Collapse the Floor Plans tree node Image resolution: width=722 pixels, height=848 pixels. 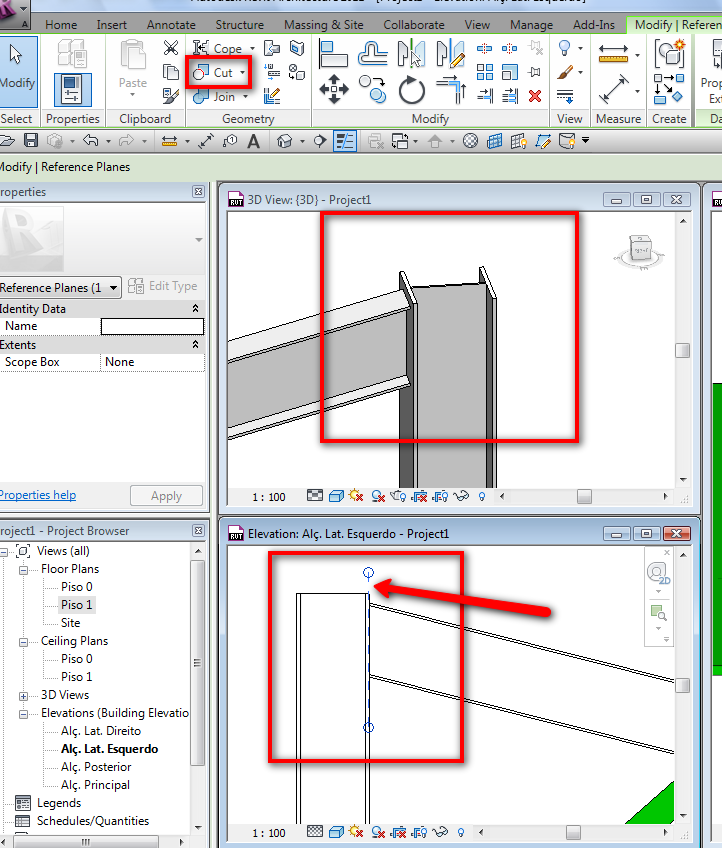tap(23, 570)
